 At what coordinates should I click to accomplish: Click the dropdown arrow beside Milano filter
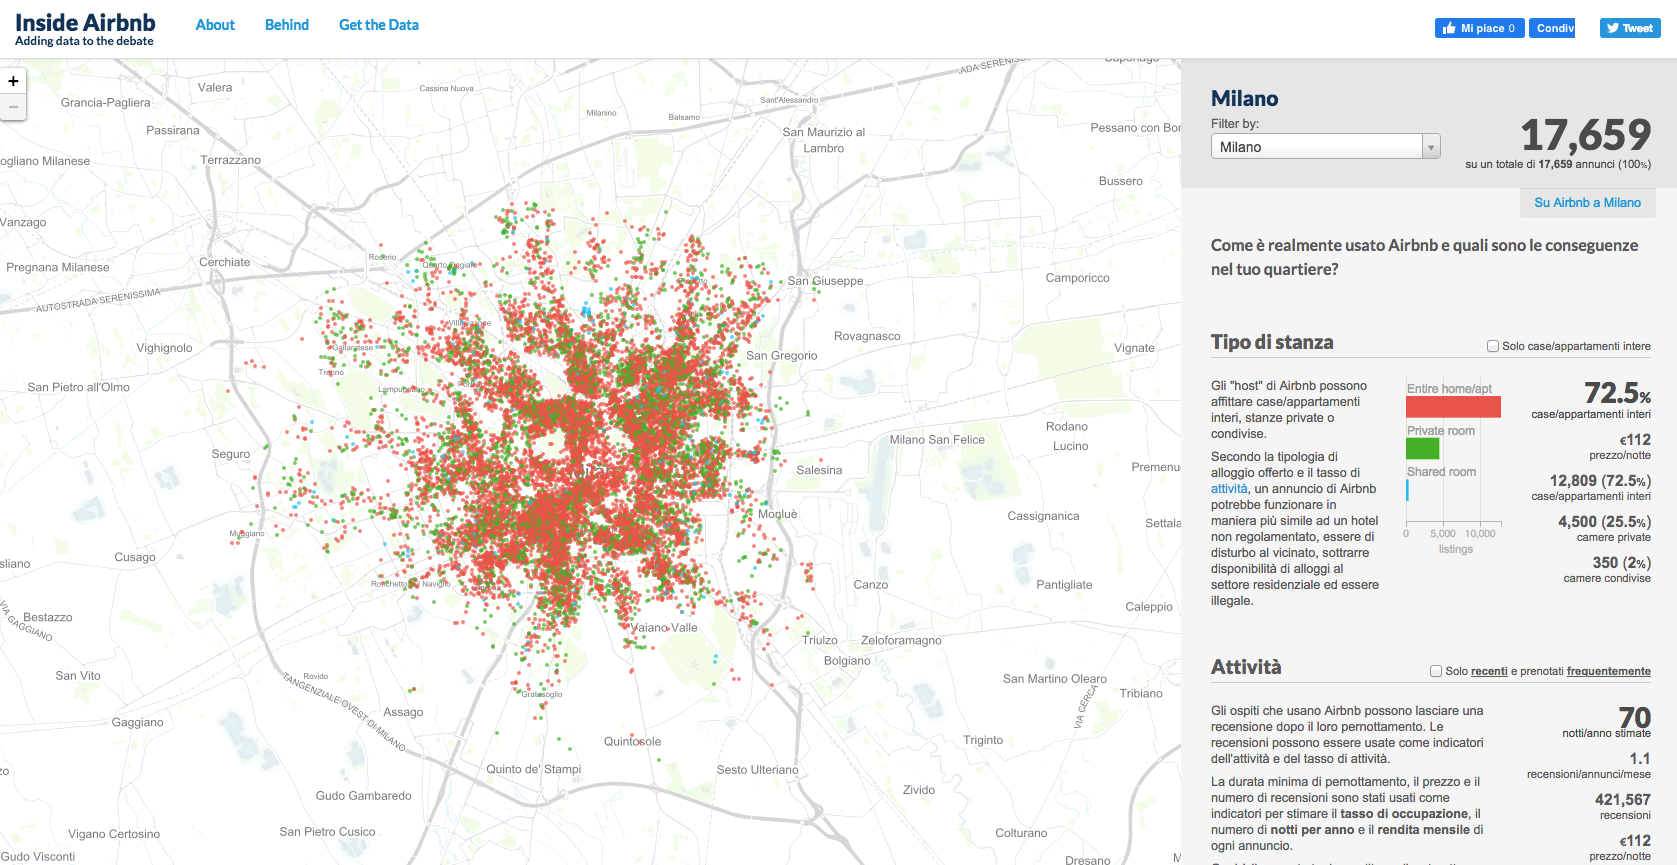1431,147
